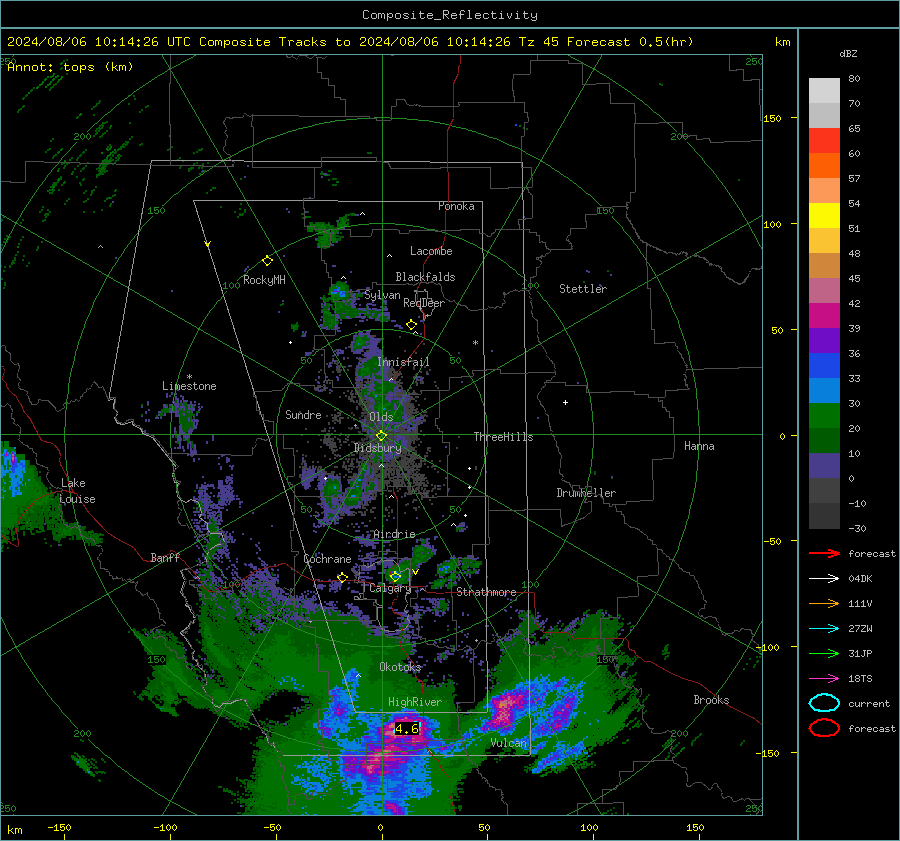
Task: Click the yellow diamond marker above Calgary
Action: click(x=395, y=576)
